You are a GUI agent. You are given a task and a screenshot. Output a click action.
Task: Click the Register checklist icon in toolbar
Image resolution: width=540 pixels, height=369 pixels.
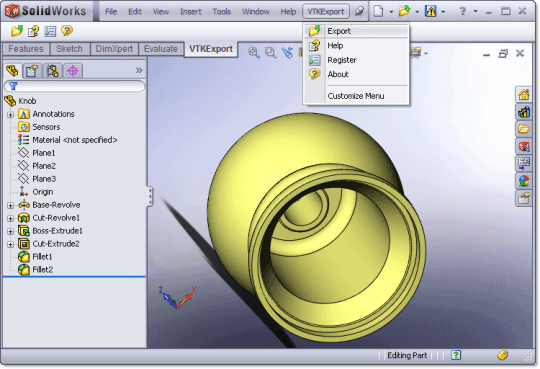[x=50, y=31]
